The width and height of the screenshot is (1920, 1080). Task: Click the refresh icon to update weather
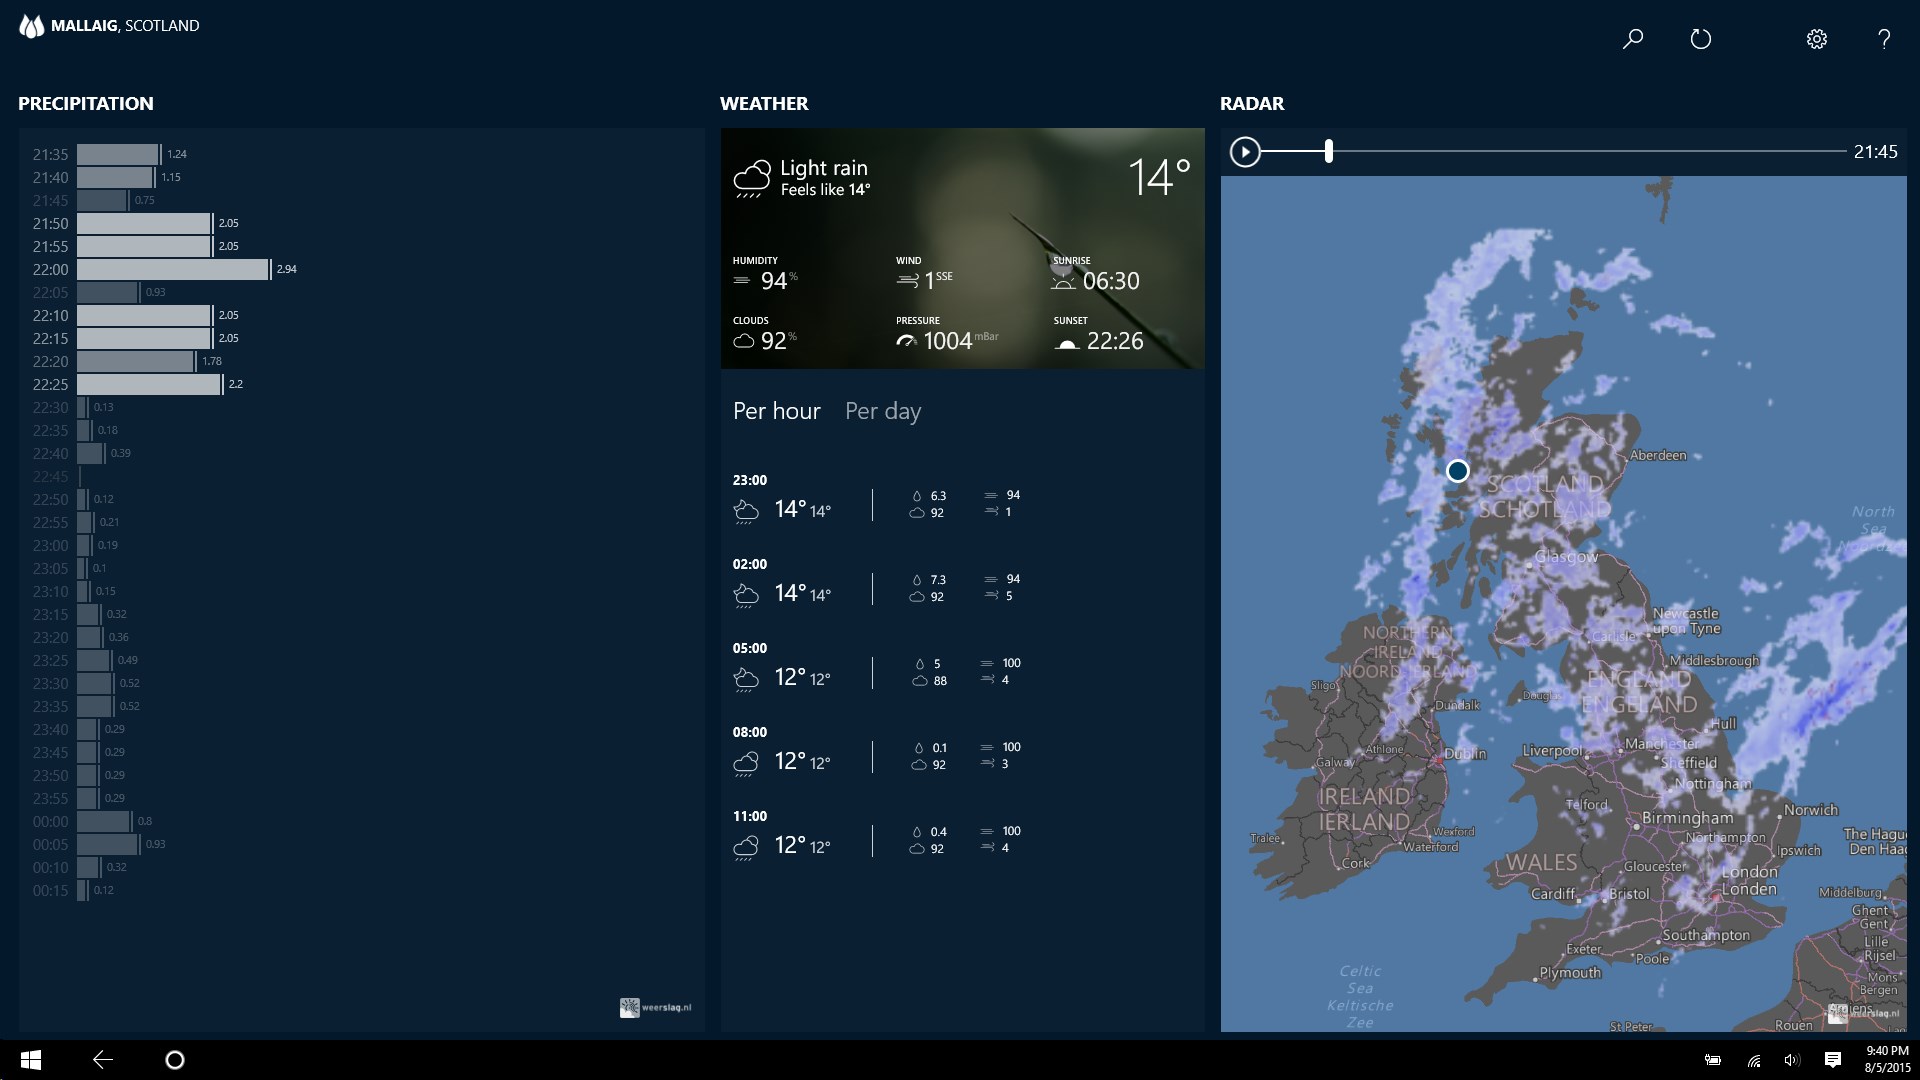coord(1700,38)
